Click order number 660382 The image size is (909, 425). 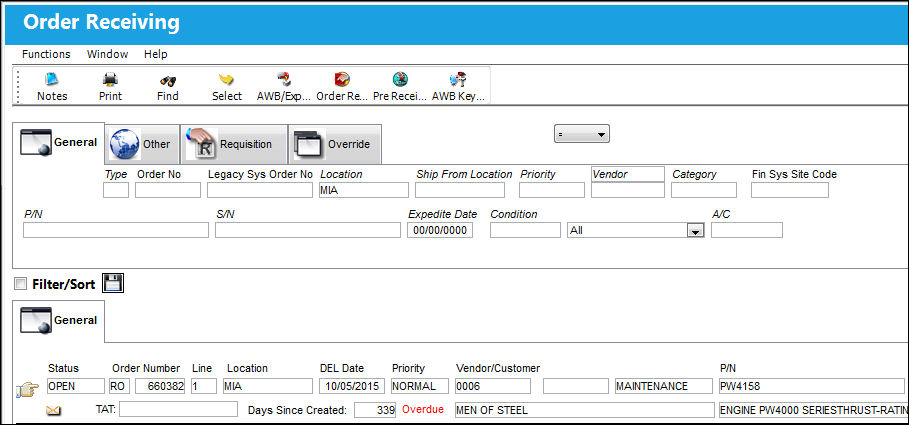pyautogui.click(x=160, y=386)
